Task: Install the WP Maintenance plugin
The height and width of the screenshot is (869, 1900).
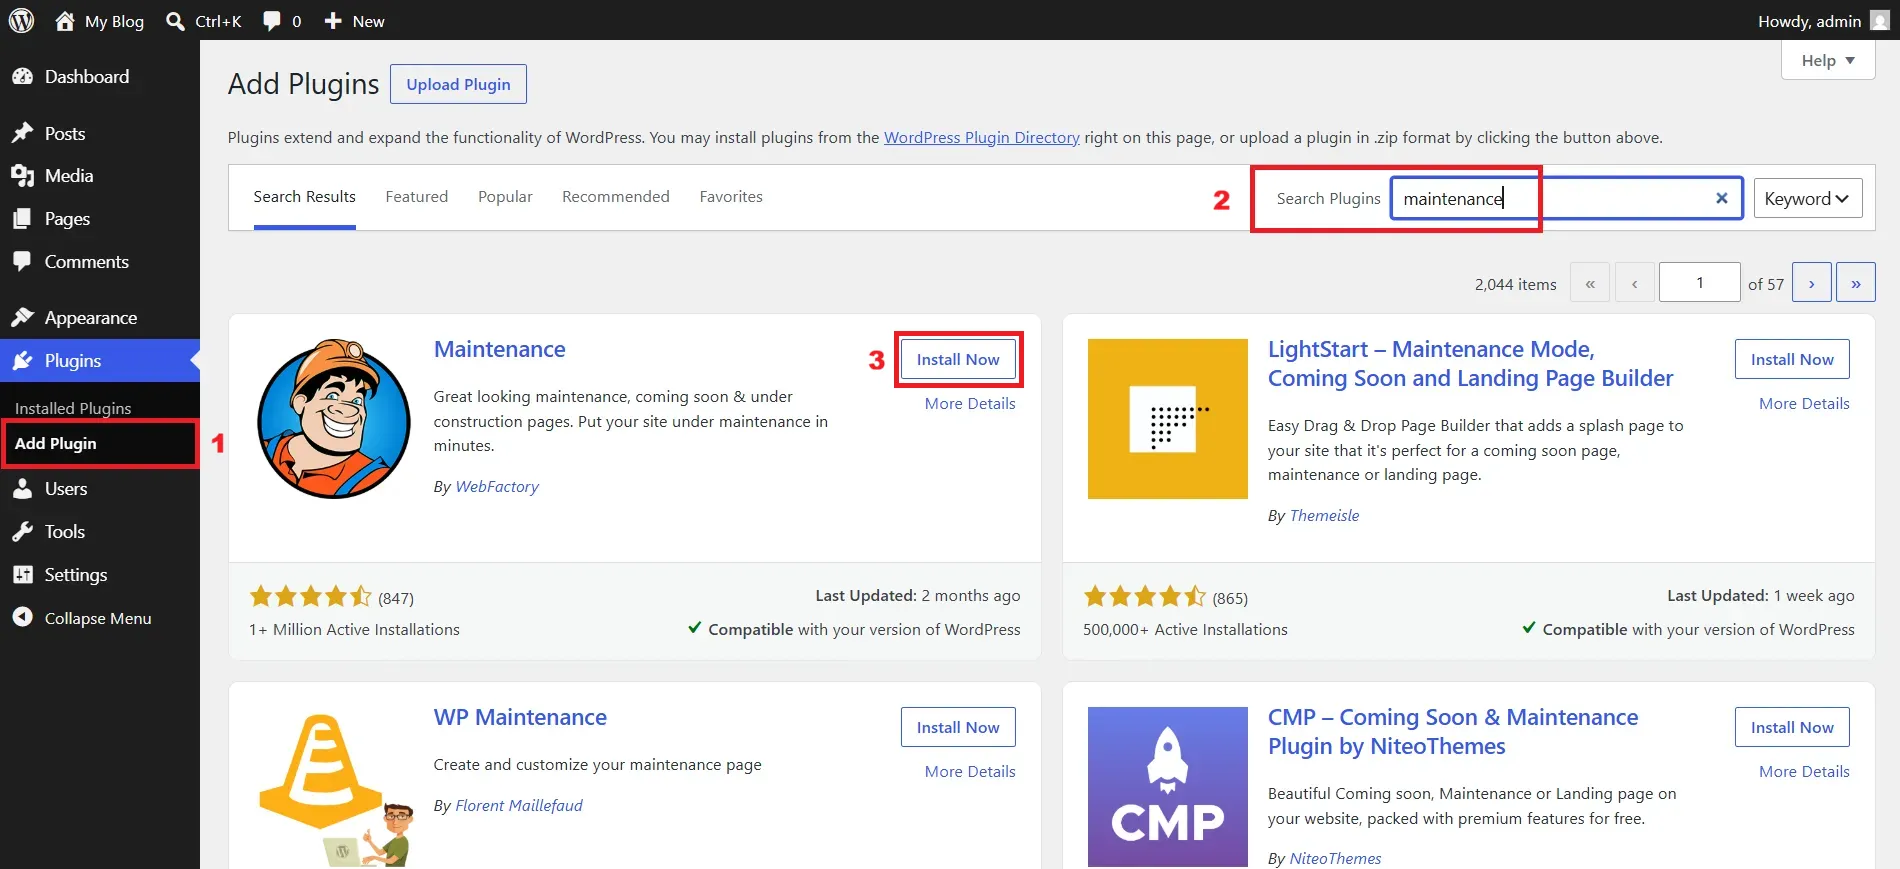Action: [x=958, y=727]
